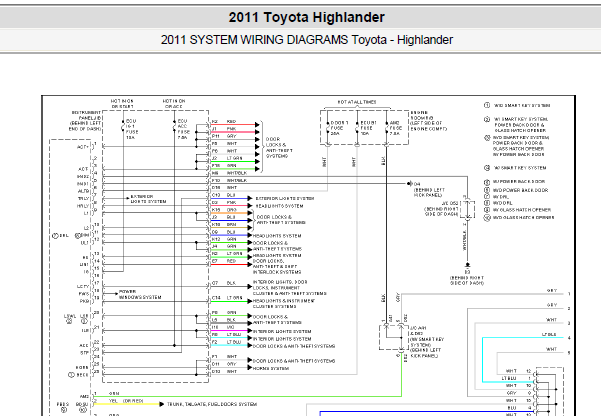Click the "HORN" pin label
The image size is (601, 416).
click(82, 368)
